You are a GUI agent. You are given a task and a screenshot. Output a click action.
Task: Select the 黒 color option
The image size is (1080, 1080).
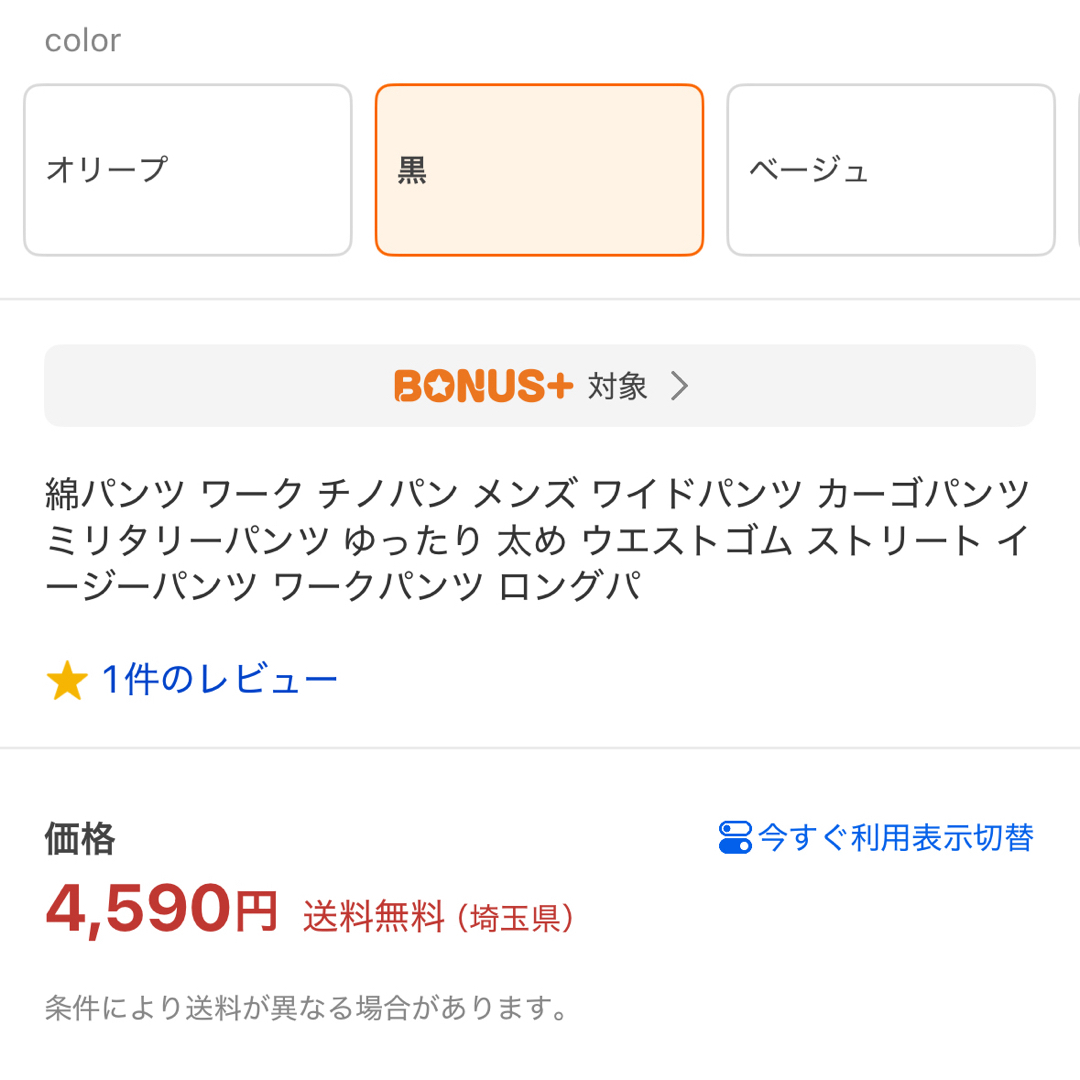[539, 170]
